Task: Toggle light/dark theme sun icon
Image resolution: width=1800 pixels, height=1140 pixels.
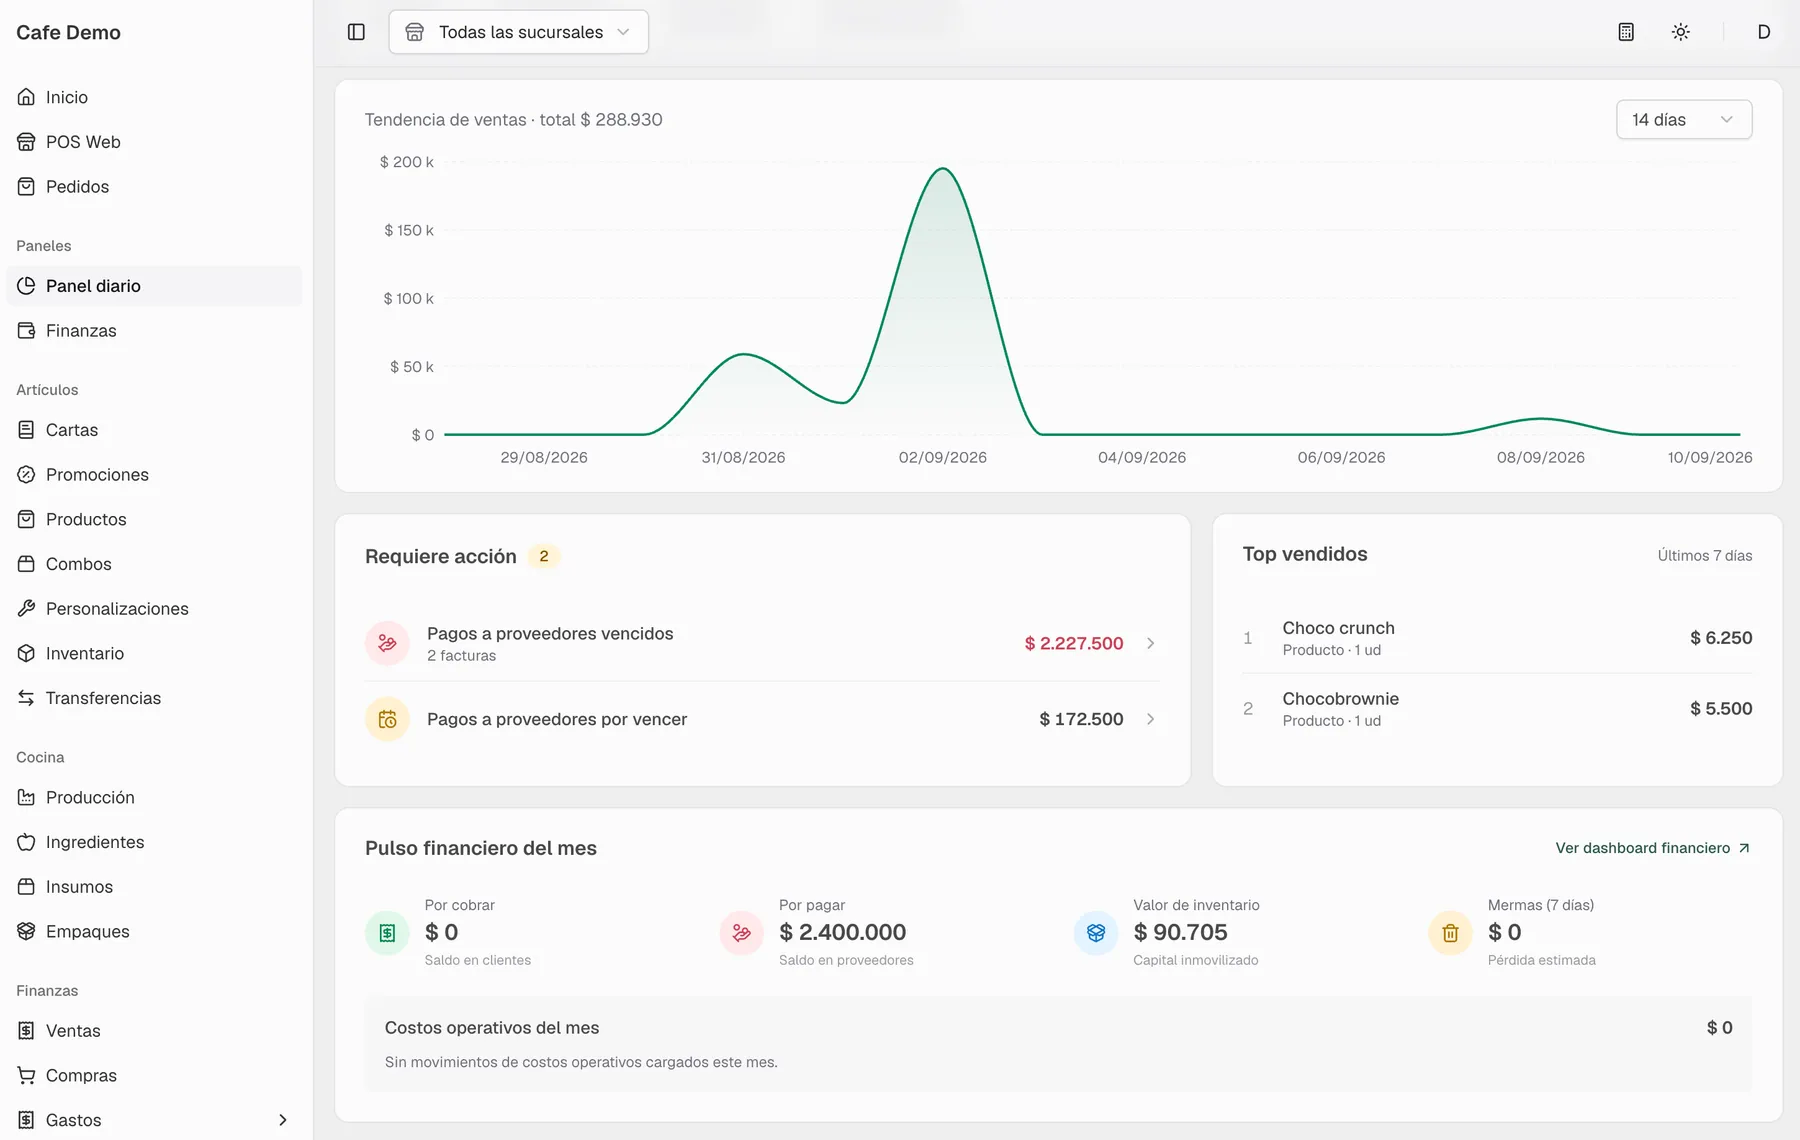Action: coord(1681,32)
